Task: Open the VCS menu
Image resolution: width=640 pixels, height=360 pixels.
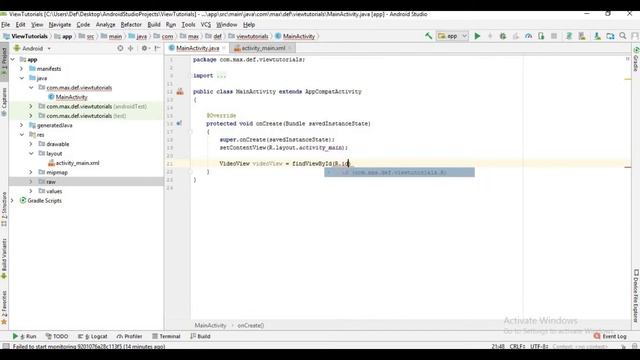Action: (x=206, y=24)
